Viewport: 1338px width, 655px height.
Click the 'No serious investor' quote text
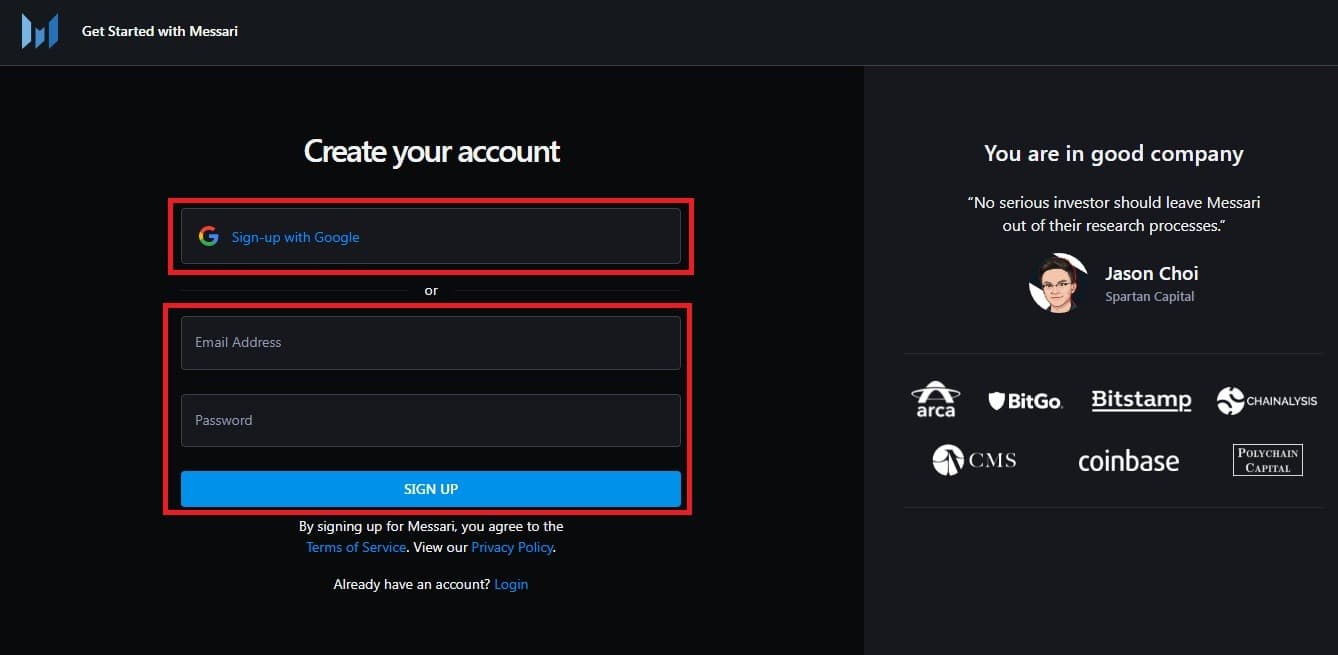click(1114, 214)
